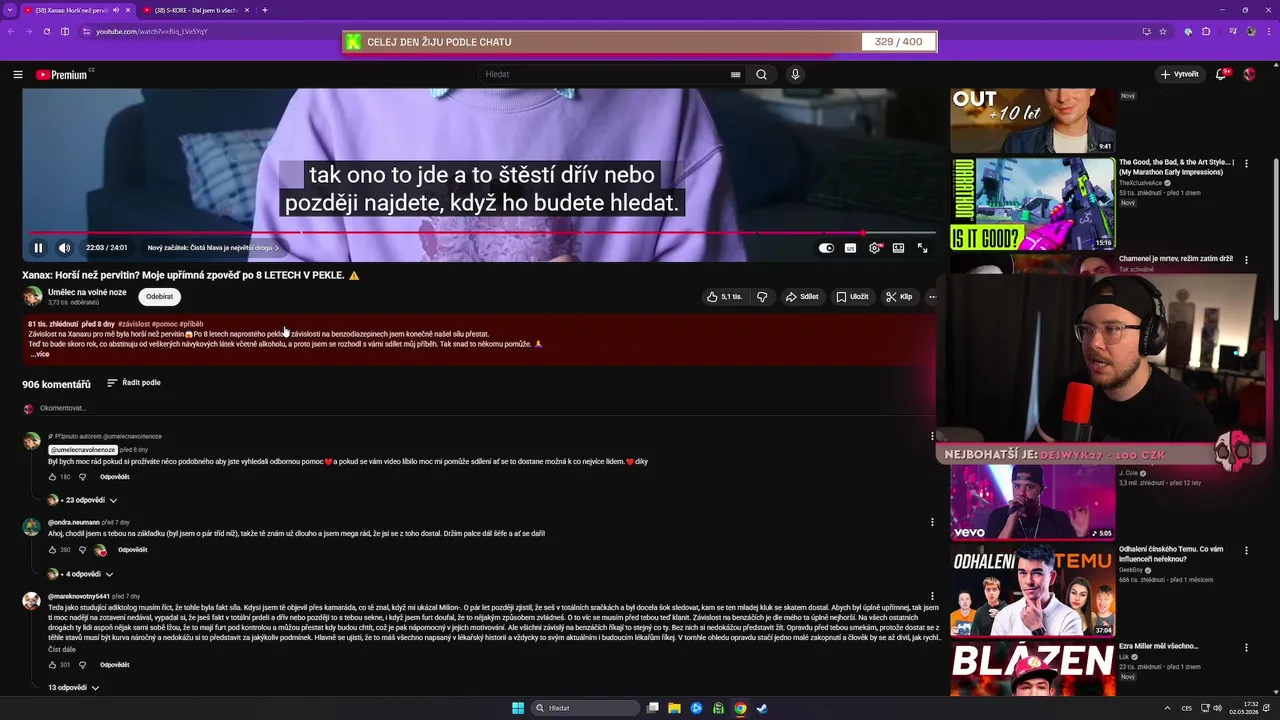Click the Sdílet share button

(802, 297)
